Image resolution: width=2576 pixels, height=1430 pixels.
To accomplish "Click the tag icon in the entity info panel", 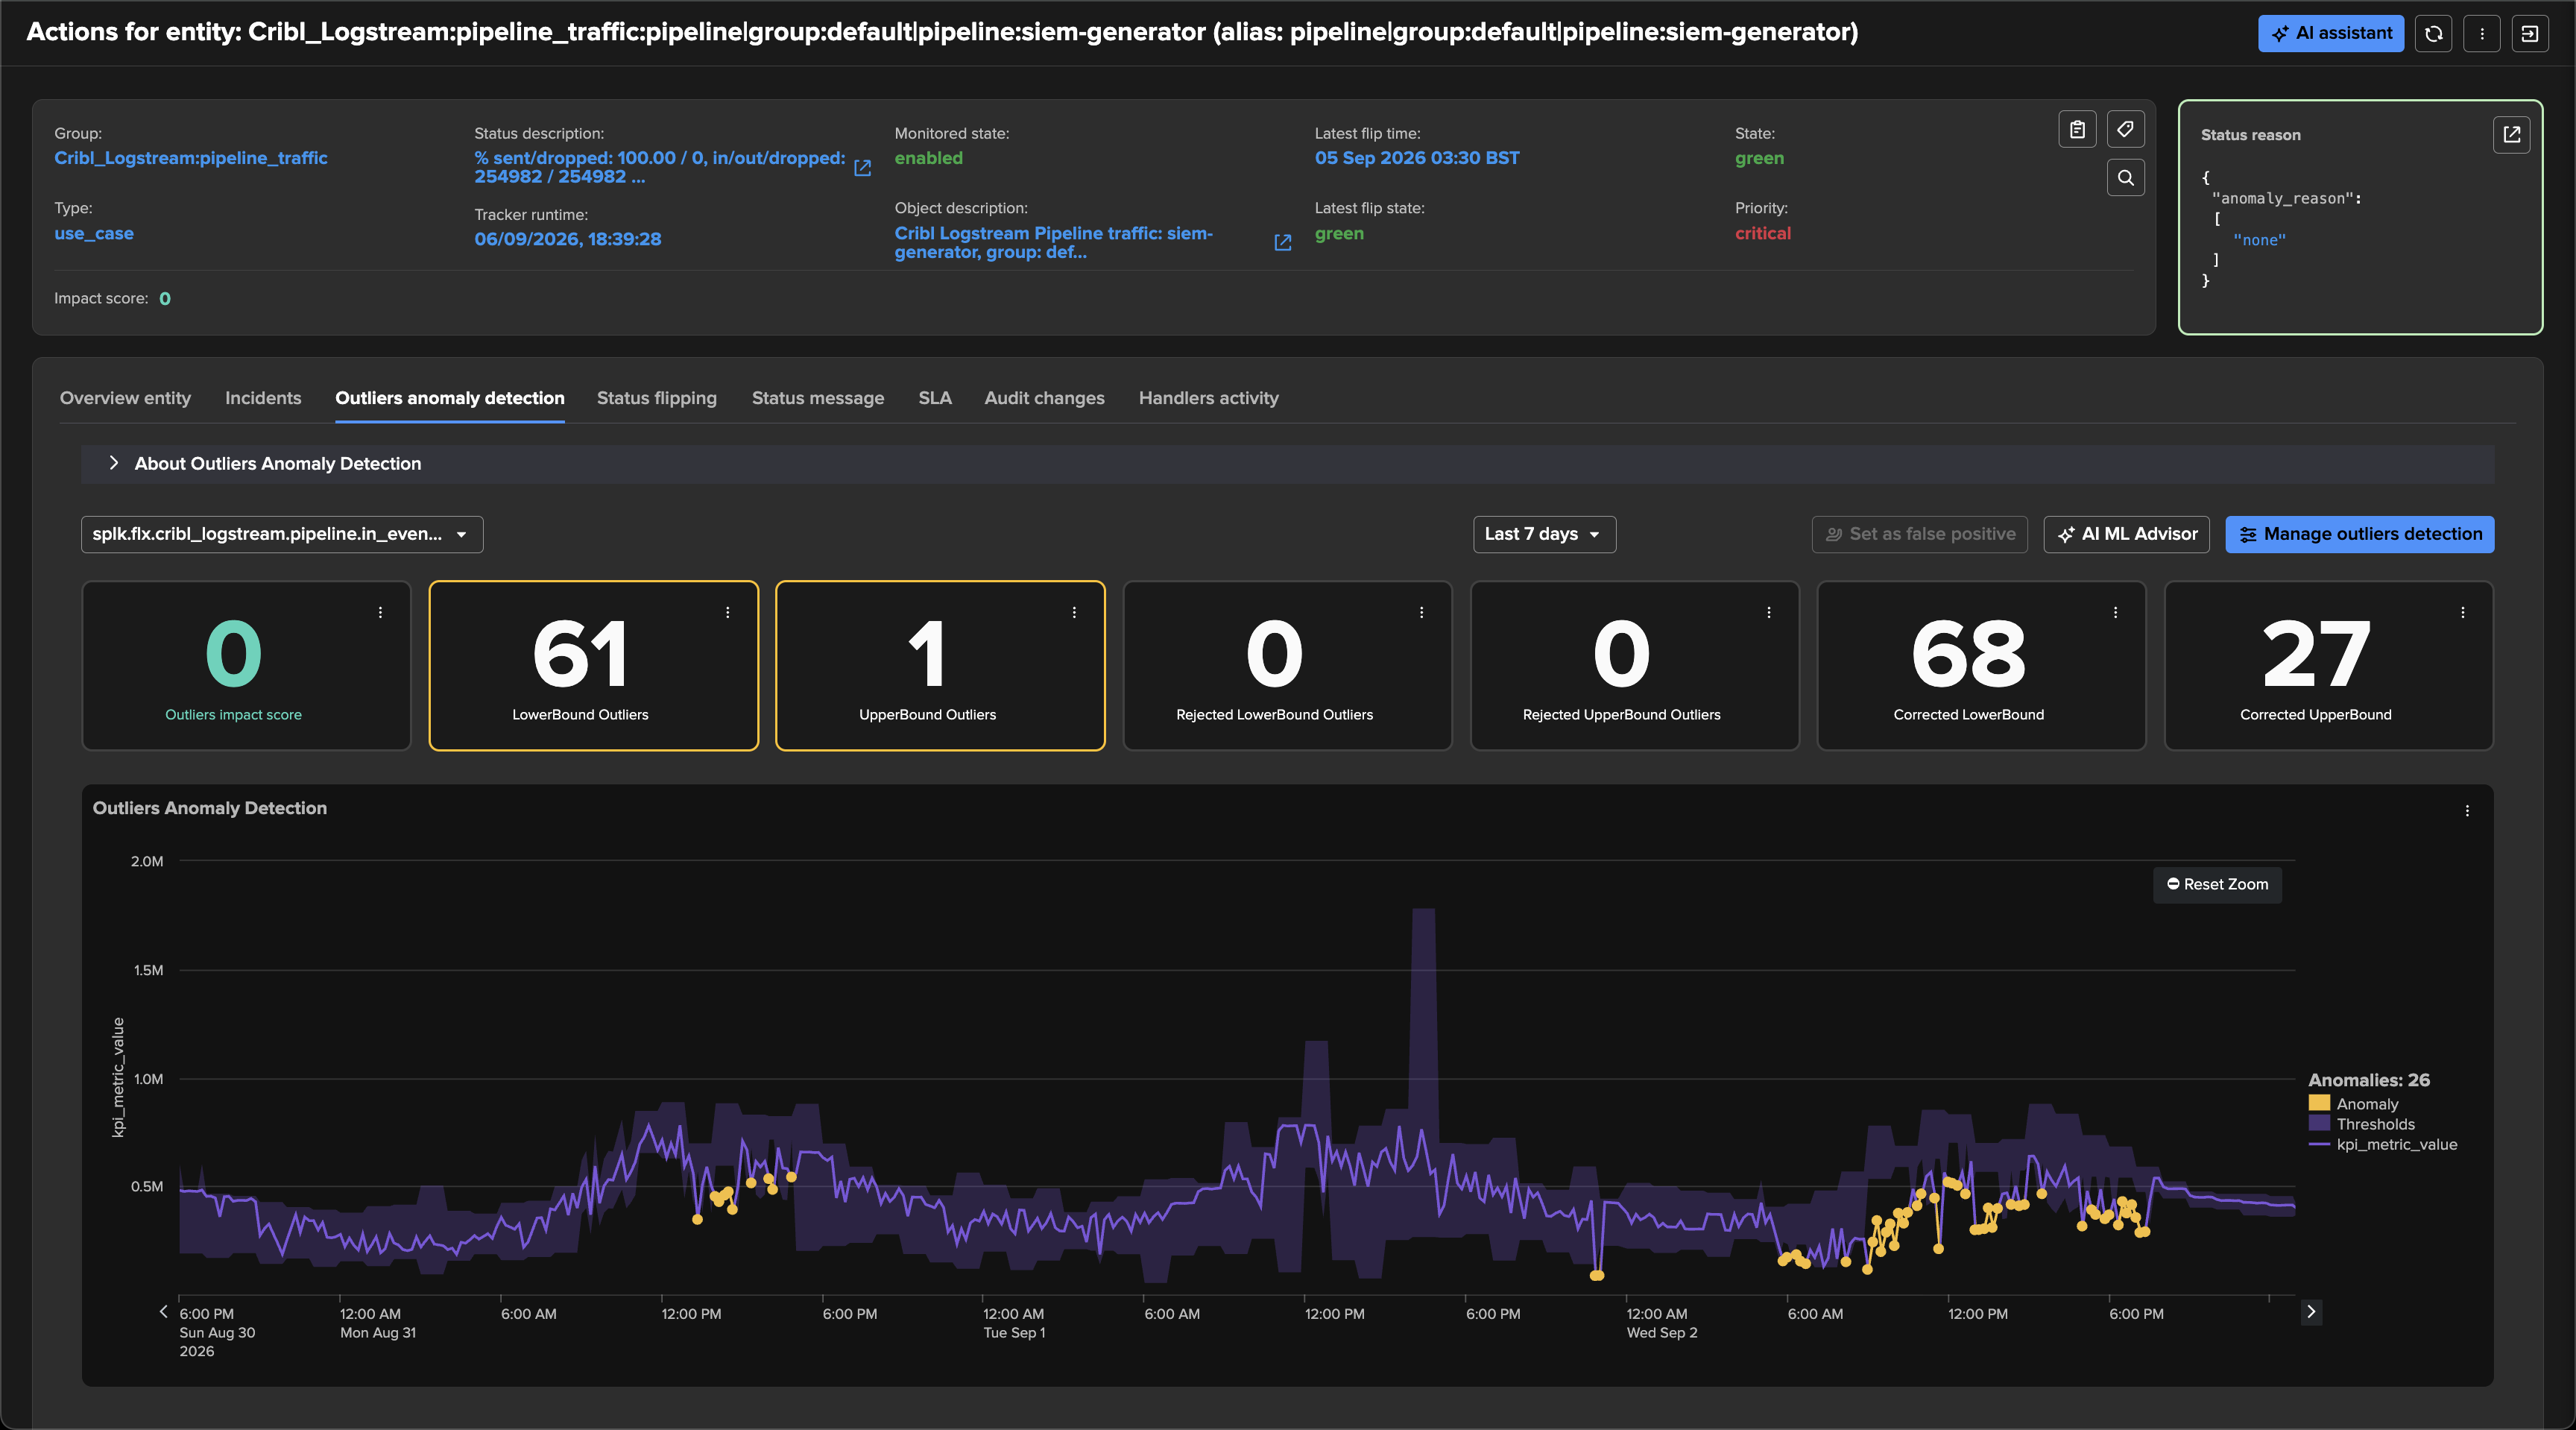I will pos(2125,129).
